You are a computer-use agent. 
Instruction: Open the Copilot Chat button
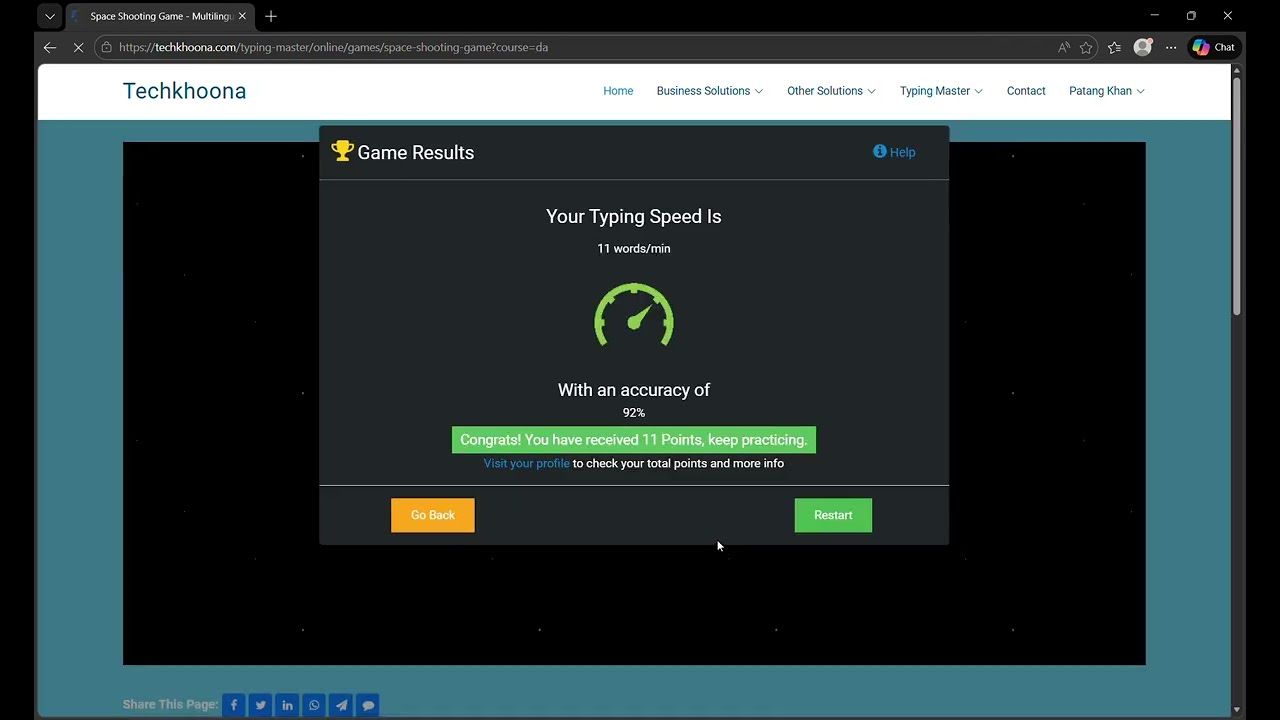pos(1214,47)
